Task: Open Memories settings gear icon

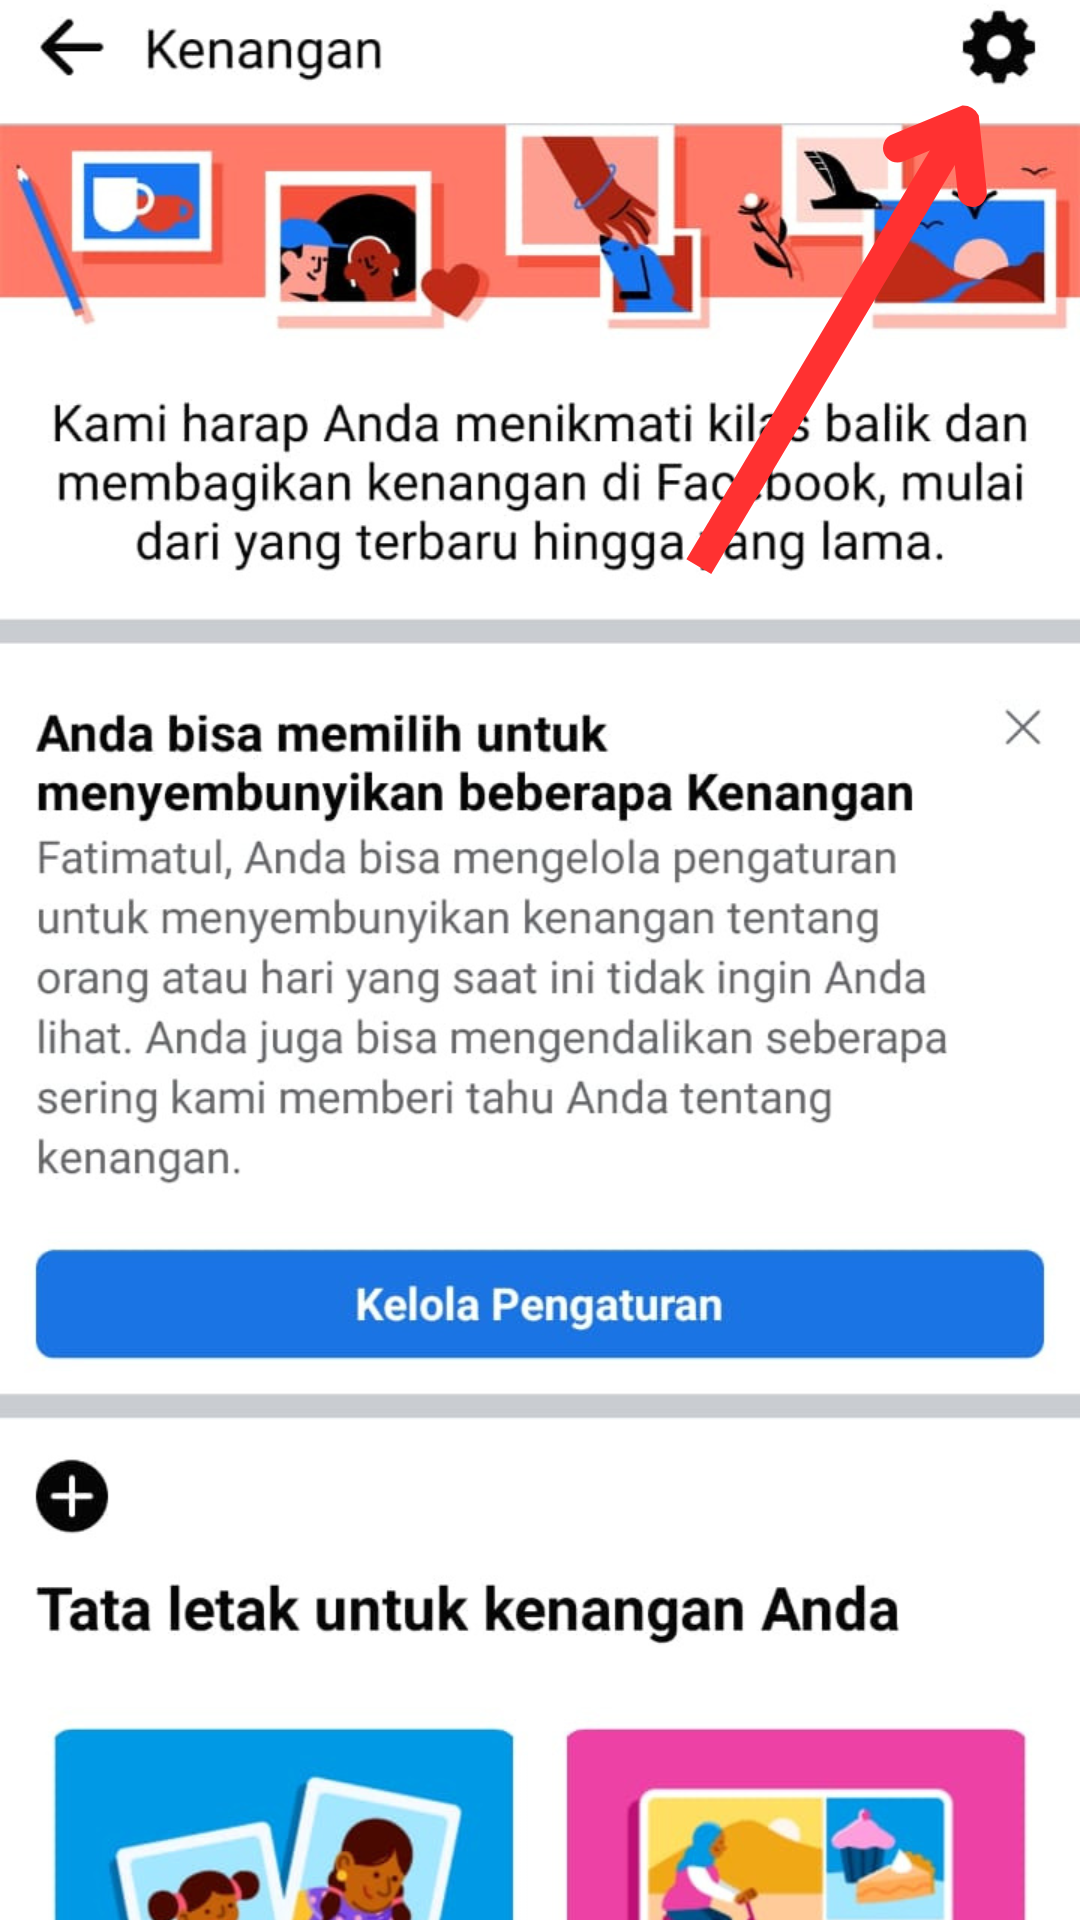Action: pos(998,48)
